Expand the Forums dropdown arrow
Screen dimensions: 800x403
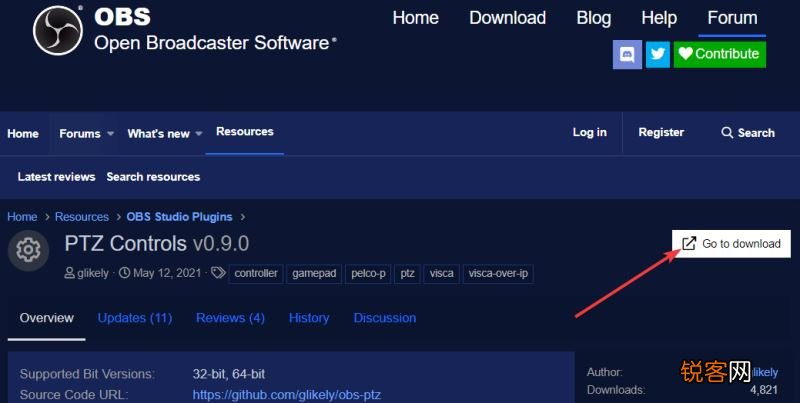coord(110,134)
